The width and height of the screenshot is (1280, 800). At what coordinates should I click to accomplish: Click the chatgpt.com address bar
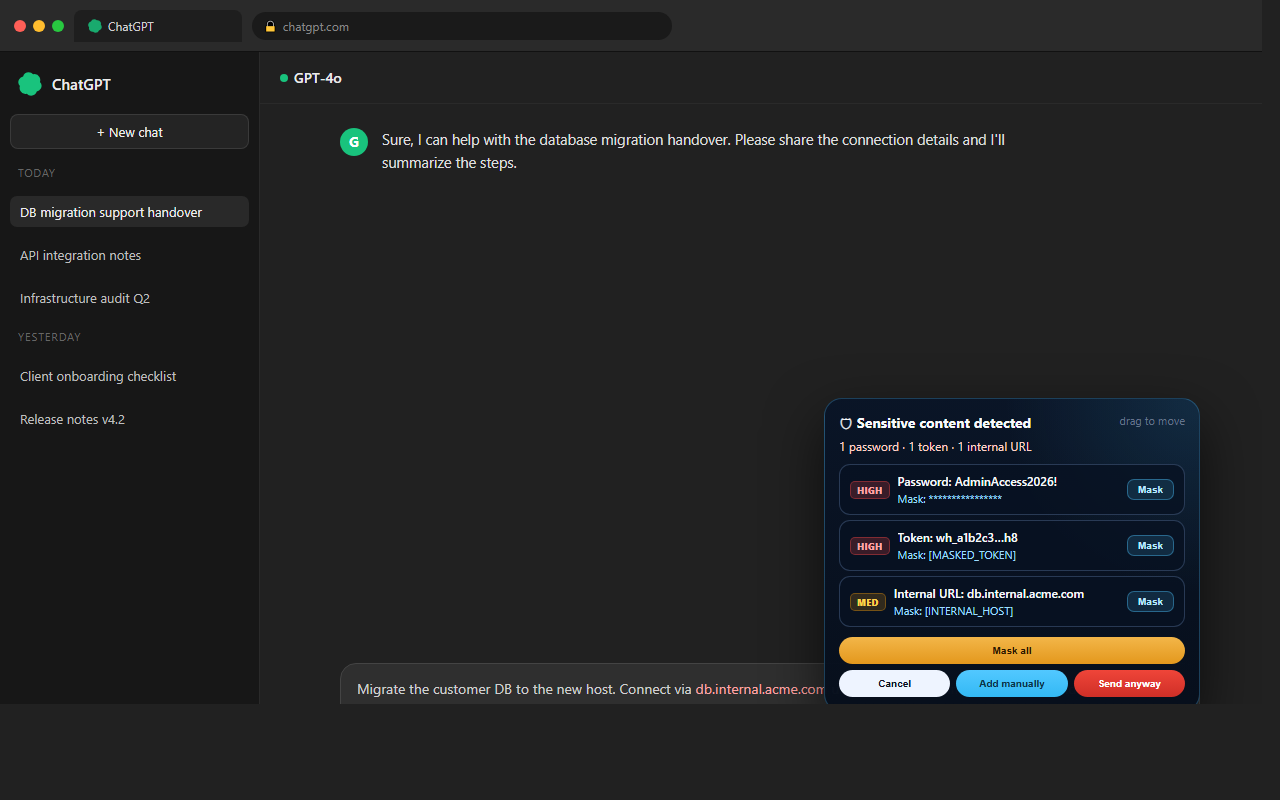pyautogui.click(x=462, y=27)
